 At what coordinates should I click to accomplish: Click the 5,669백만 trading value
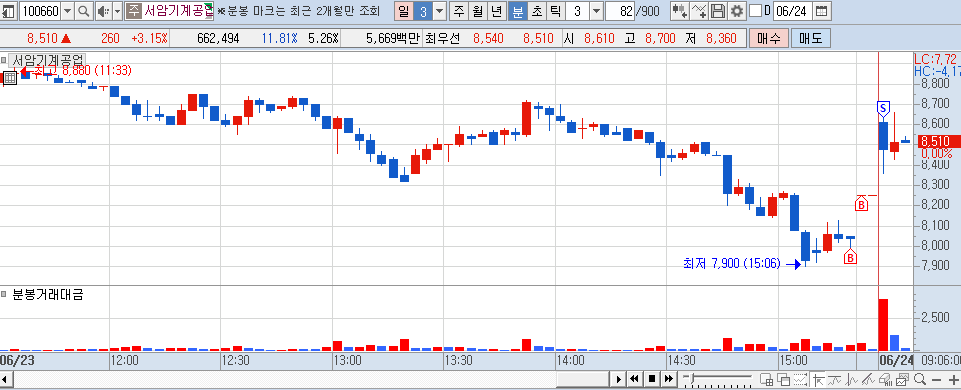click(392, 39)
